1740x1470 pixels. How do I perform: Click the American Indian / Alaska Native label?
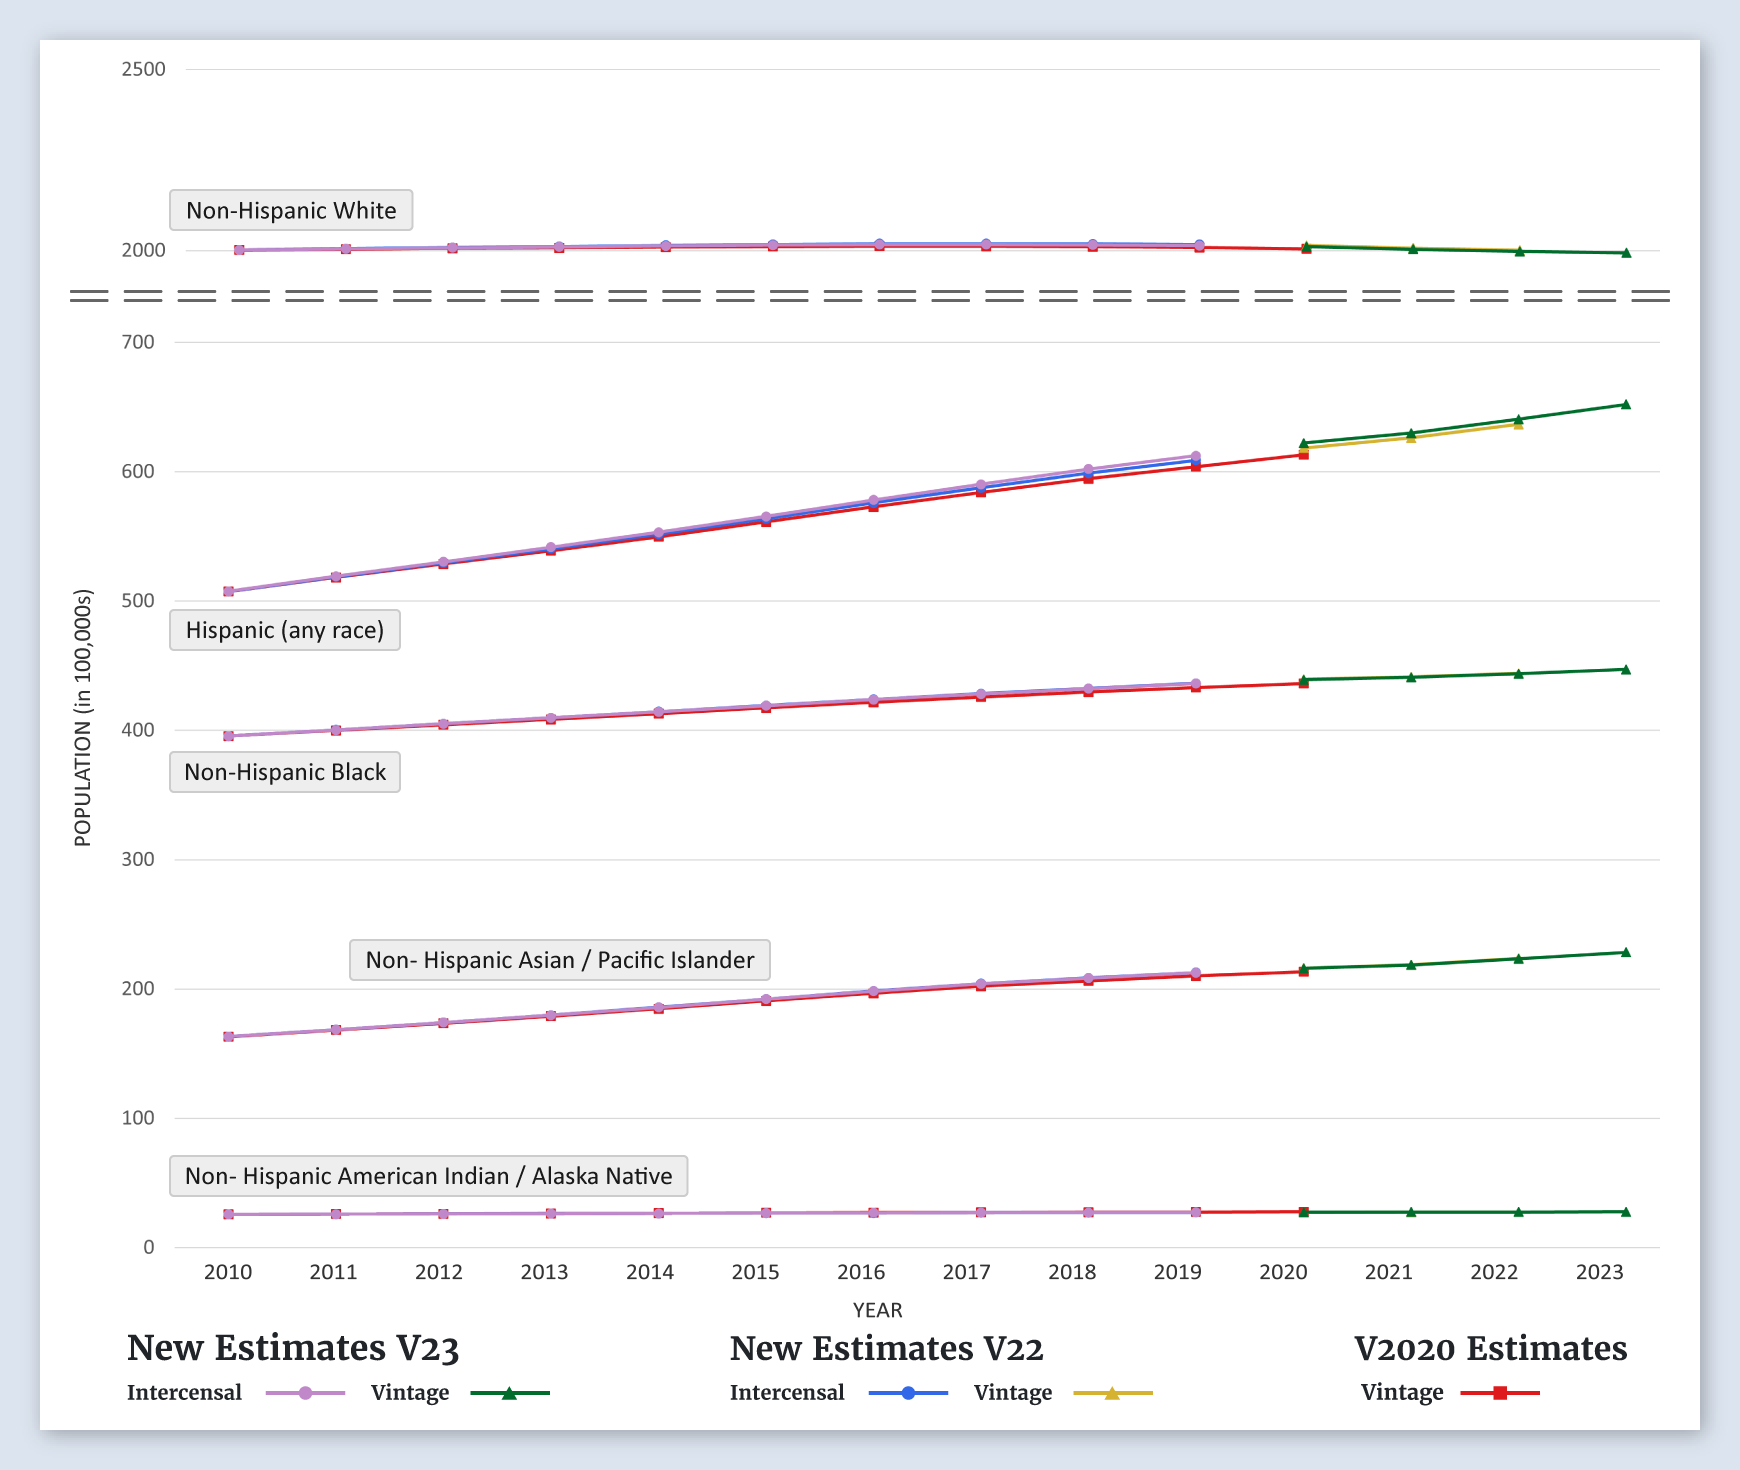tap(428, 1176)
